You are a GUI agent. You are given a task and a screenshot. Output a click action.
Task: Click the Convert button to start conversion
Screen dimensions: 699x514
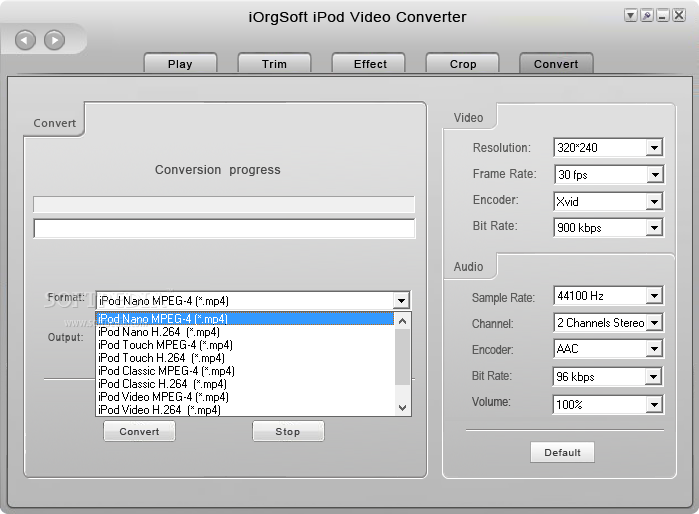pyautogui.click(x=139, y=431)
